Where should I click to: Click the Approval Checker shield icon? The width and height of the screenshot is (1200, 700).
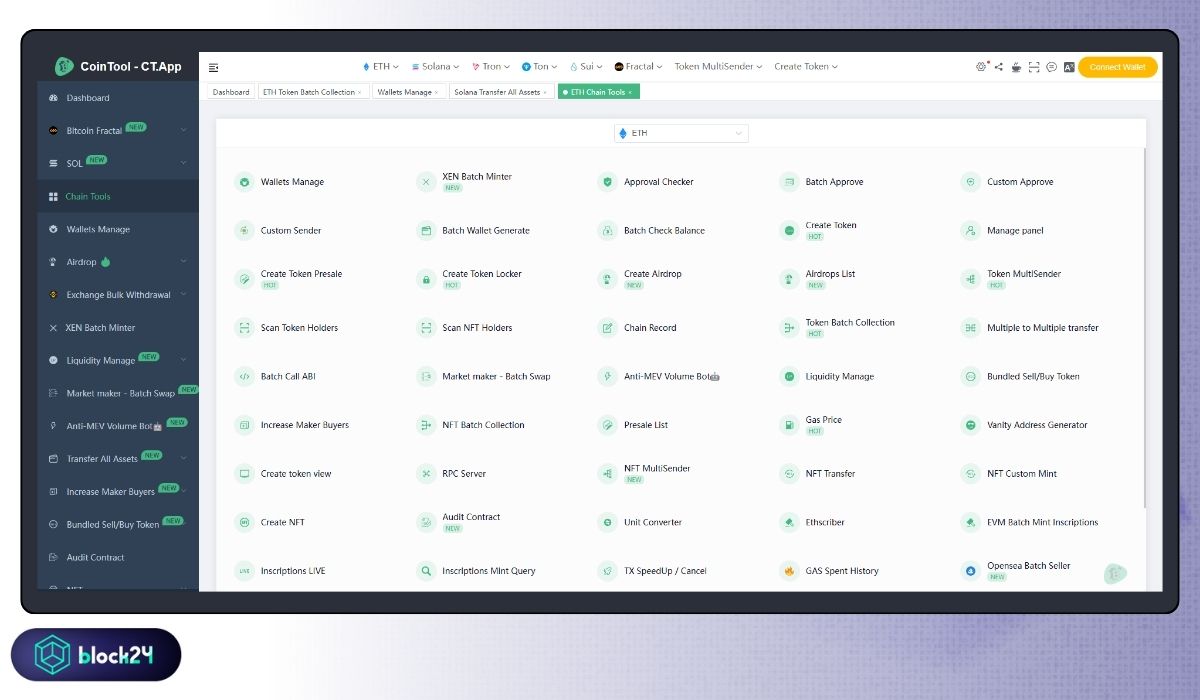(x=607, y=182)
